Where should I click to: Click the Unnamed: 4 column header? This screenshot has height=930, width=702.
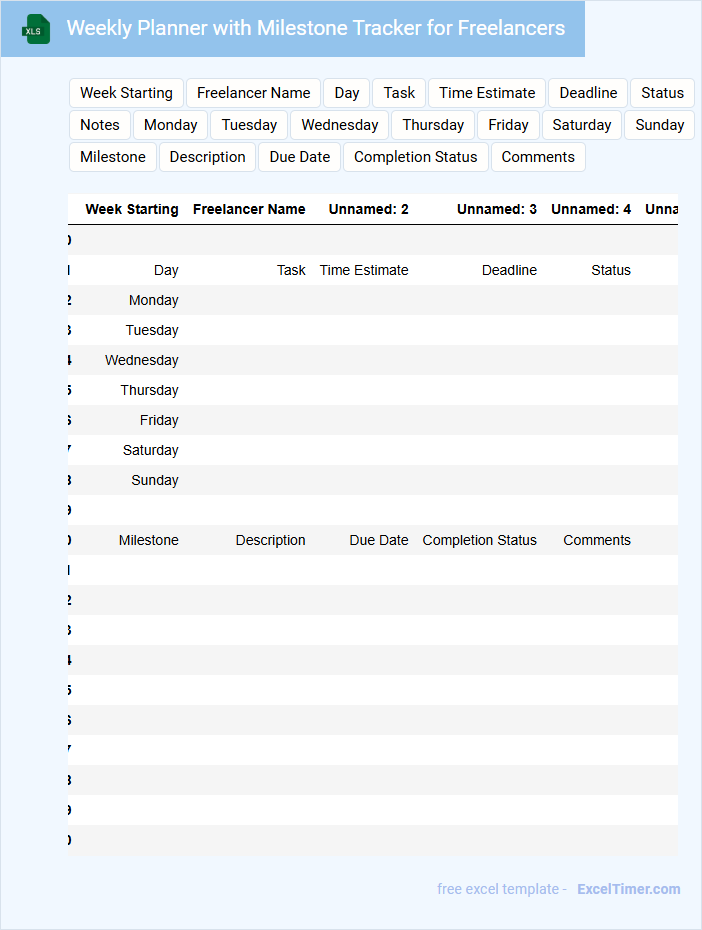tap(591, 209)
